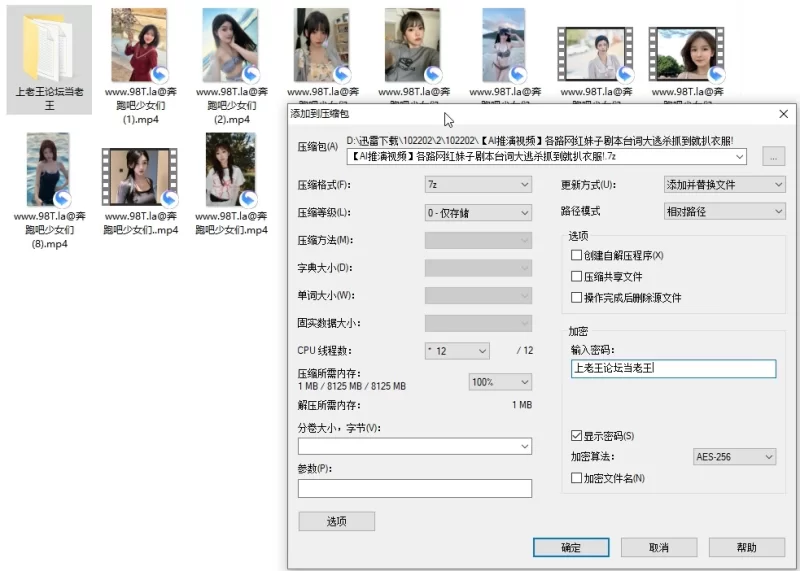Select the video file ending in (1).mp4
The image size is (800, 571).
(140, 45)
